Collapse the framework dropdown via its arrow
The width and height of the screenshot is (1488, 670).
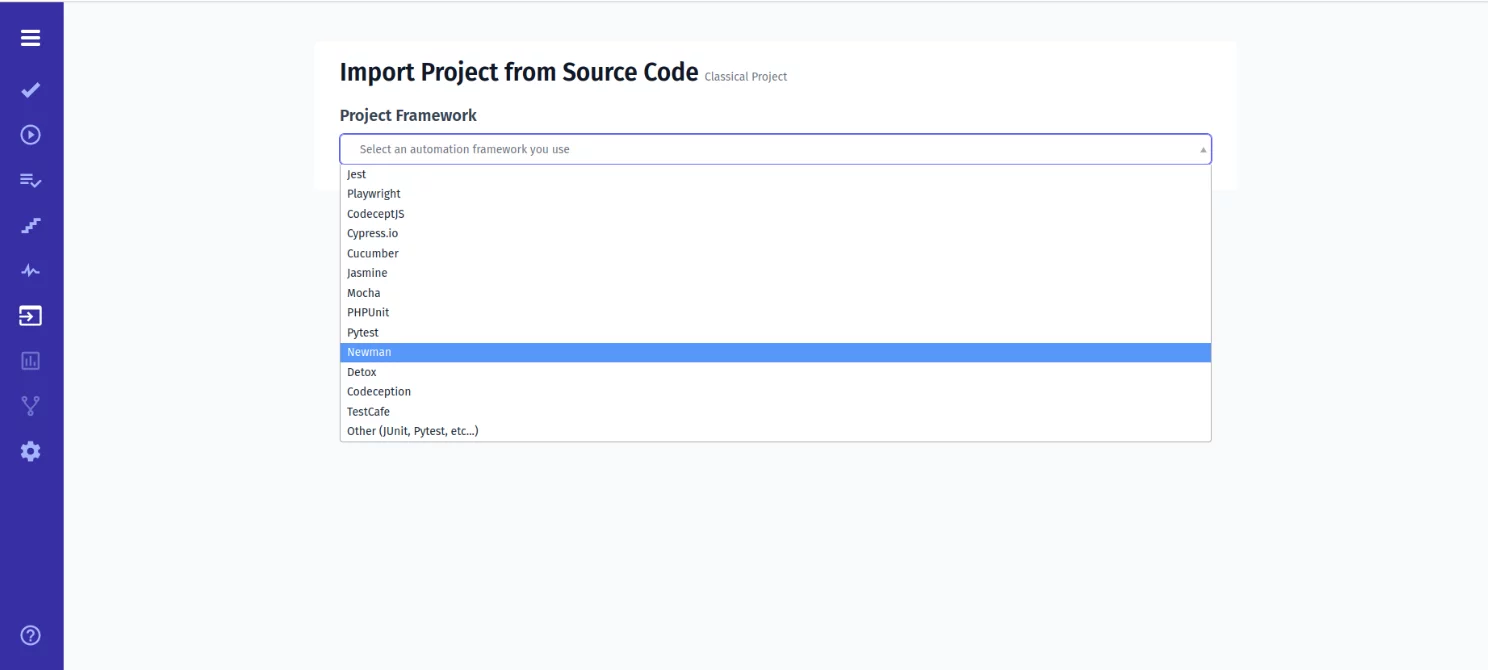coord(1202,148)
